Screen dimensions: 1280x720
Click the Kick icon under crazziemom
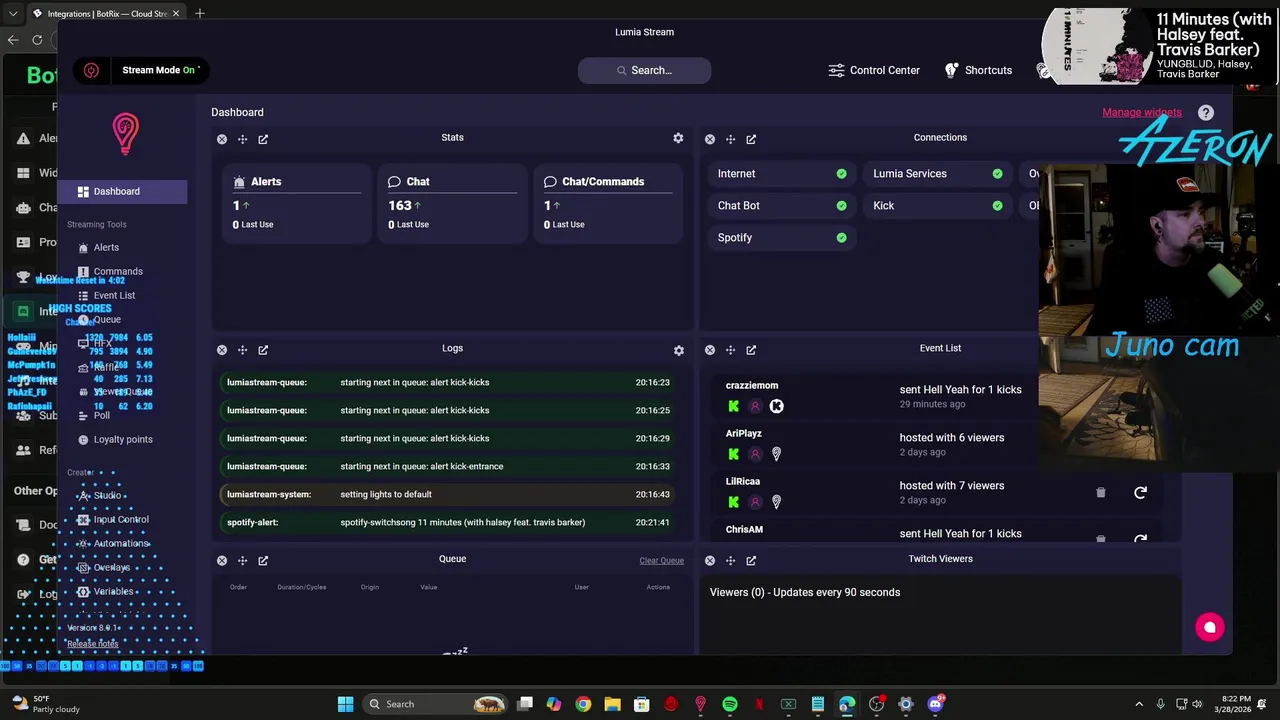(x=734, y=406)
